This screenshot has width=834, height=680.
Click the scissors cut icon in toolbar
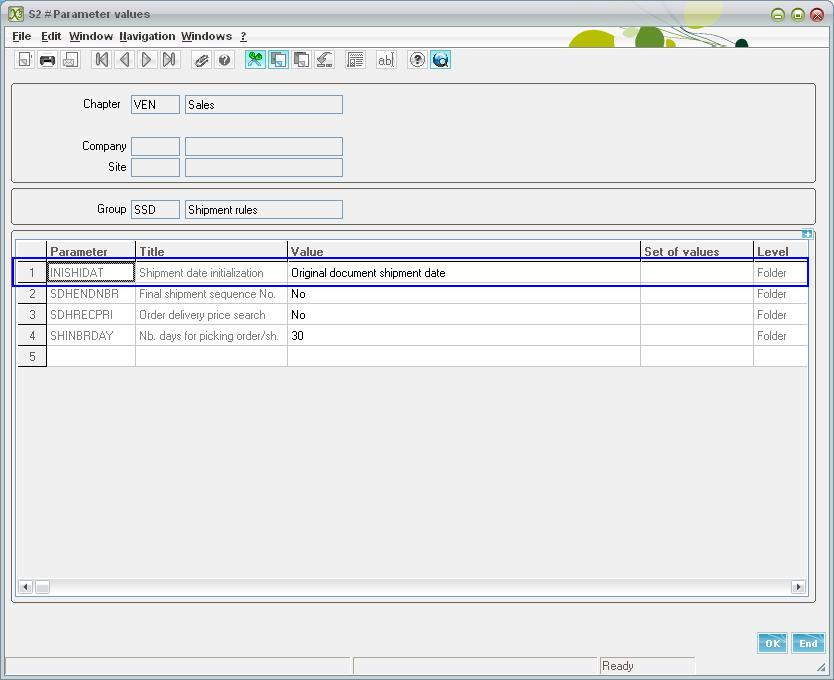click(x=255, y=60)
